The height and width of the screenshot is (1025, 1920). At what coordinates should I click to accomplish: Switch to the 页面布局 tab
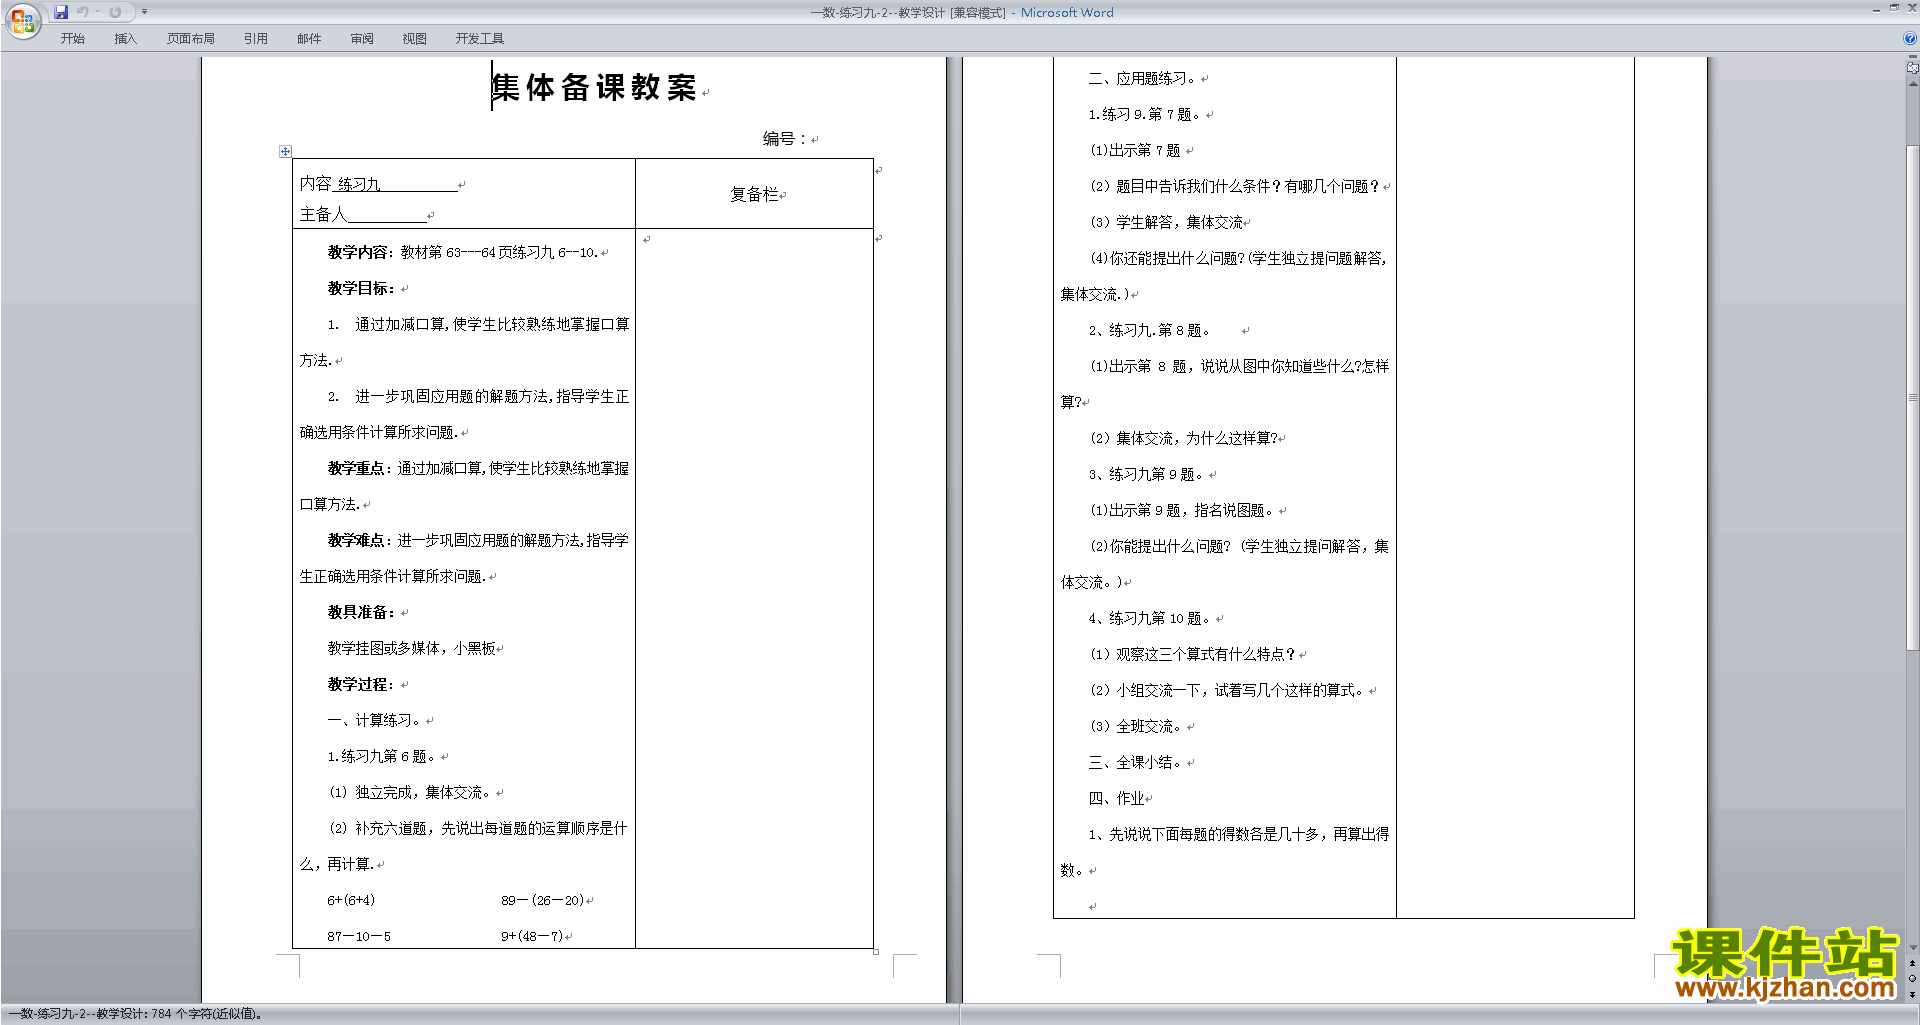(191, 39)
